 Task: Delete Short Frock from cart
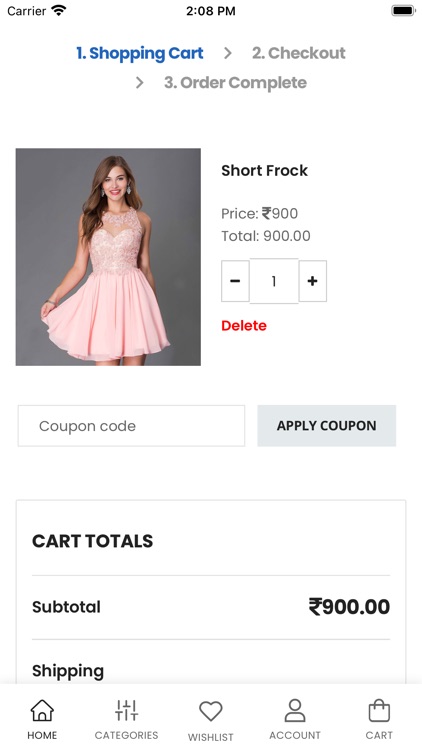[x=244, y=326]
